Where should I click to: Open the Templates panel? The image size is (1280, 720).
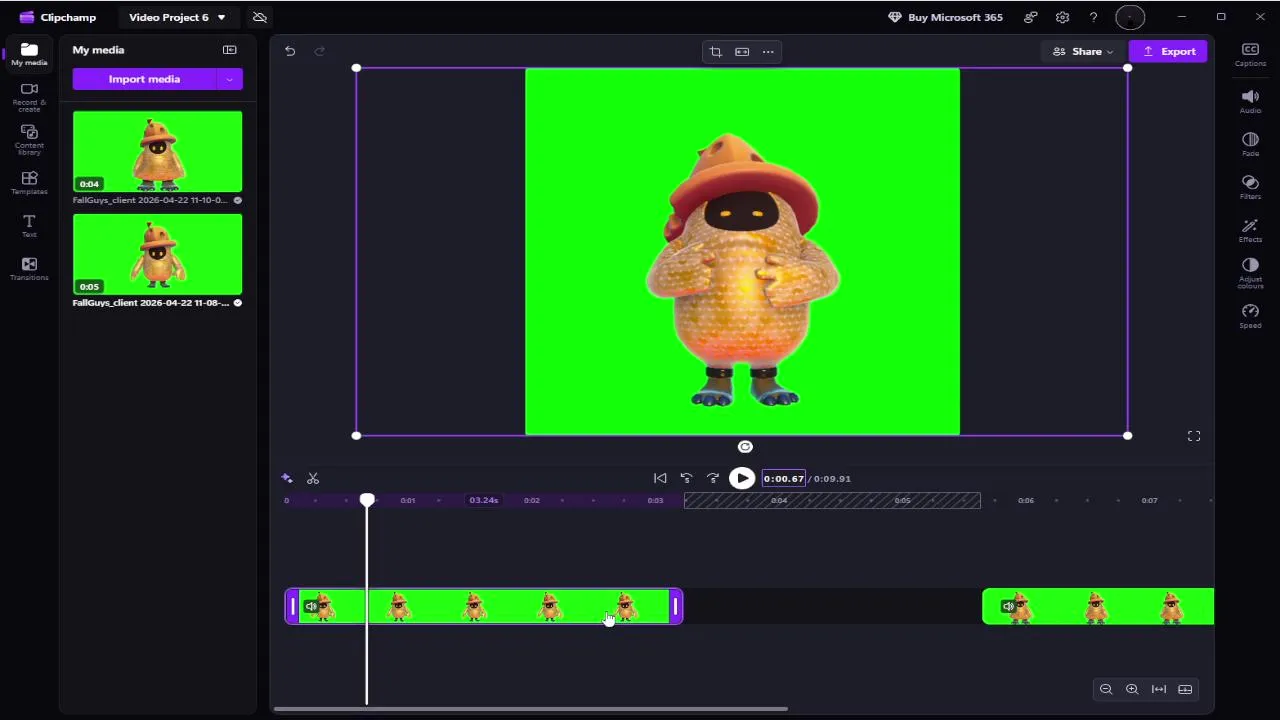pos(29,183)
